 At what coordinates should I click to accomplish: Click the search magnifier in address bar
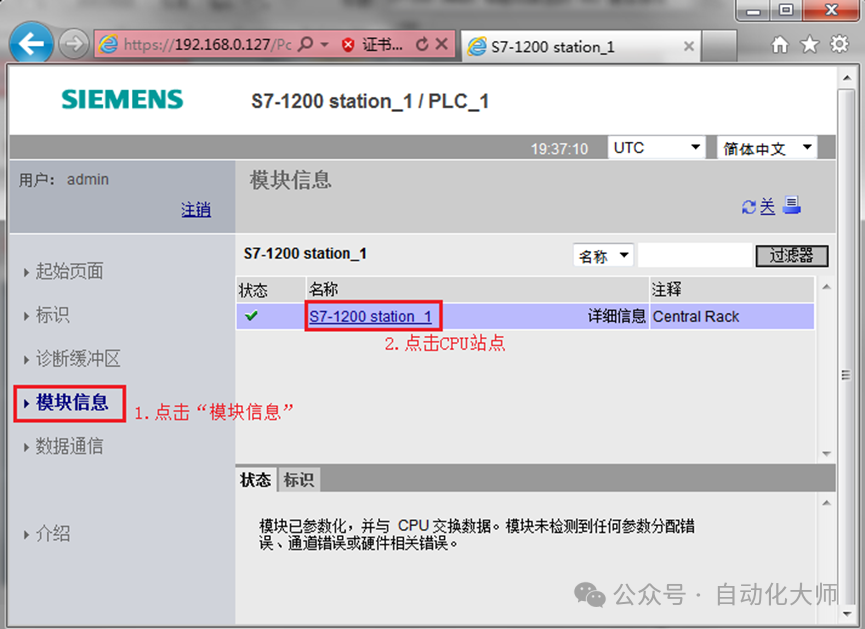pos(305,44)
